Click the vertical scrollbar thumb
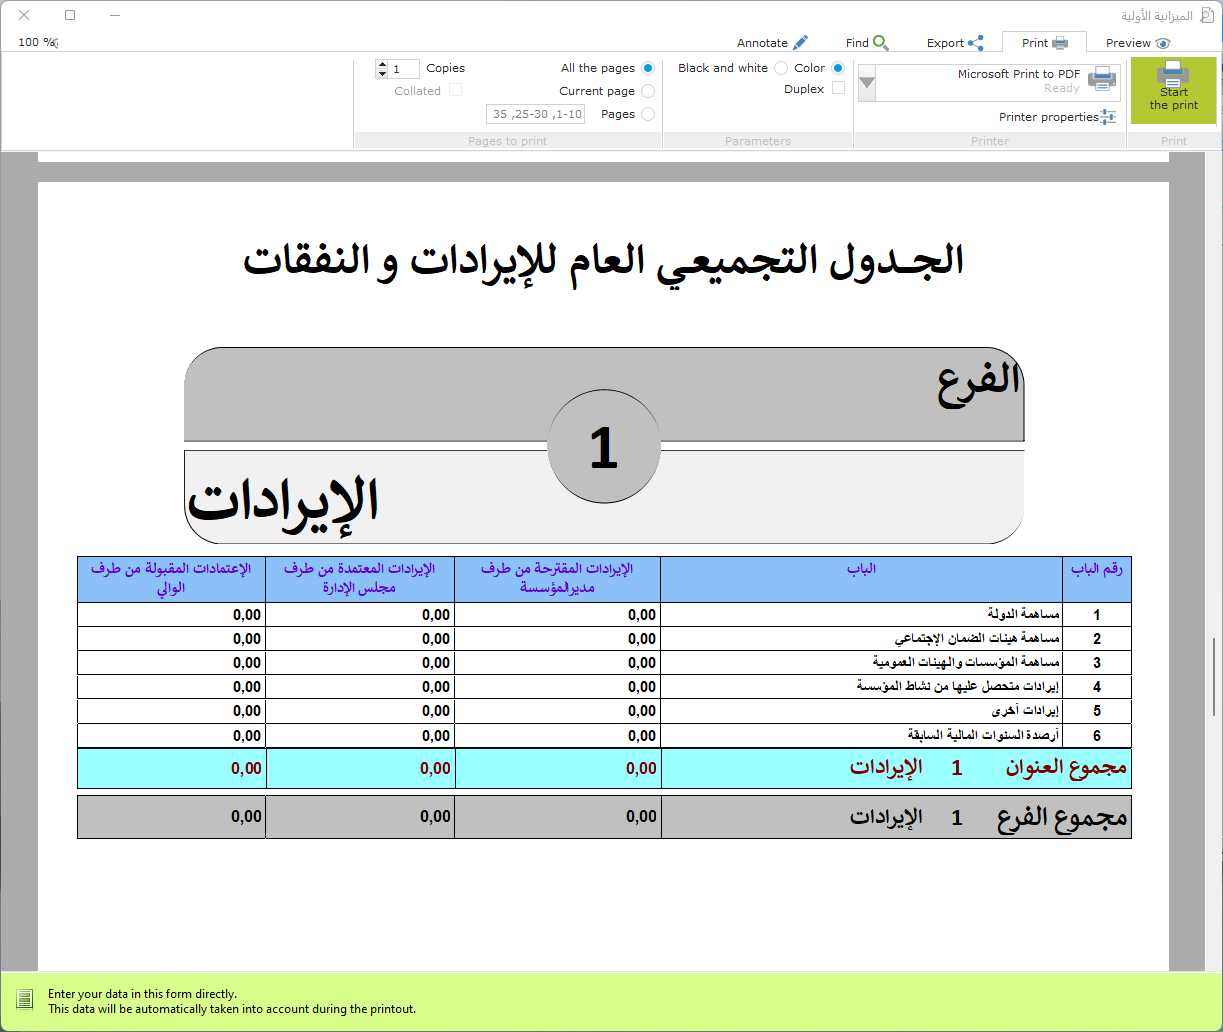 1214,675
